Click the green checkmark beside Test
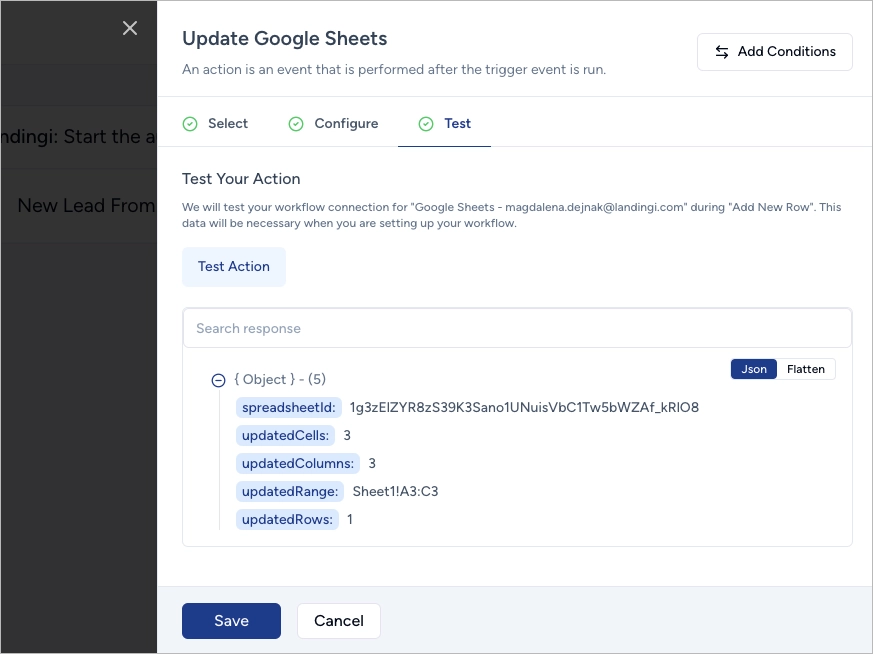 coord(426,124)
